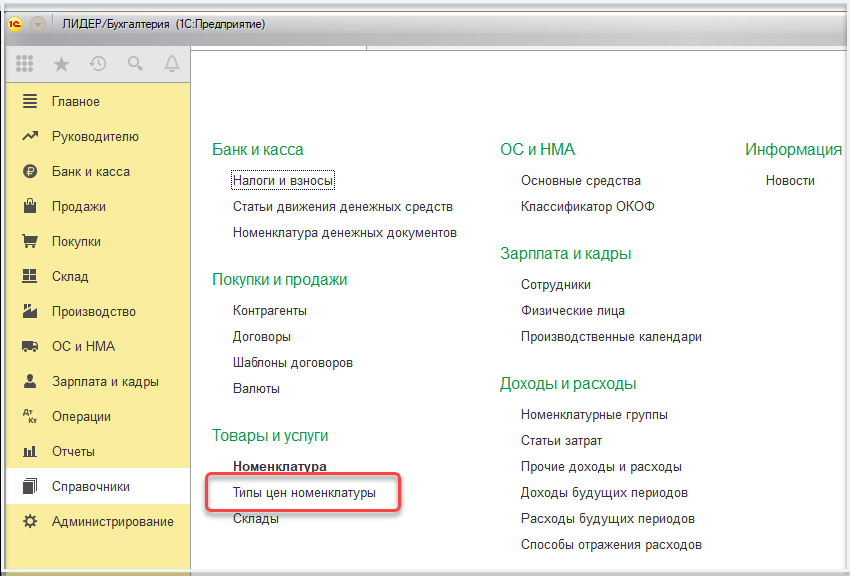Click the 1C logo icon in title bar
This screenshot has width=850, height=576.
15,24
